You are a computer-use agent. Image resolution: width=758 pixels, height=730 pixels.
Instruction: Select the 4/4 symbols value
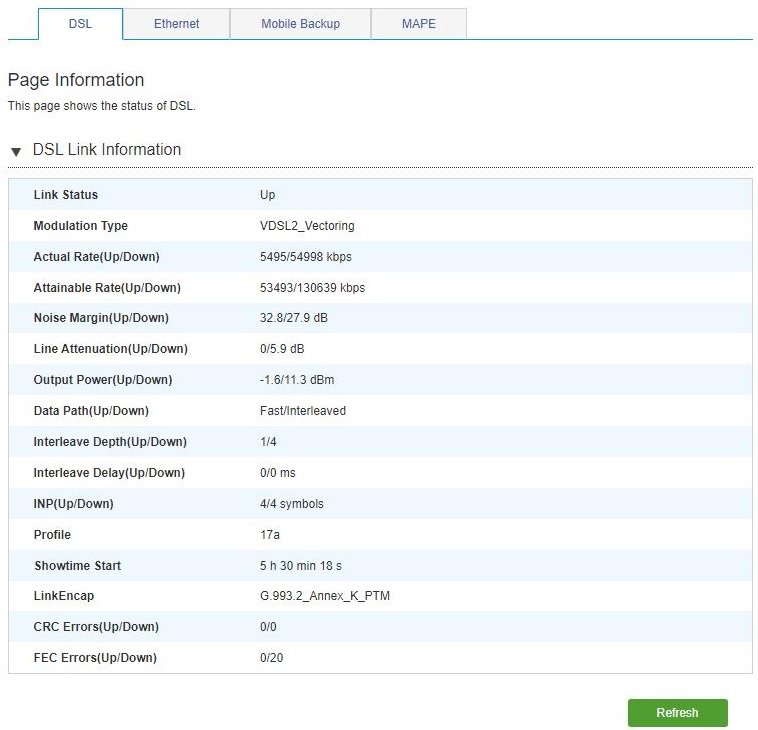292,504
